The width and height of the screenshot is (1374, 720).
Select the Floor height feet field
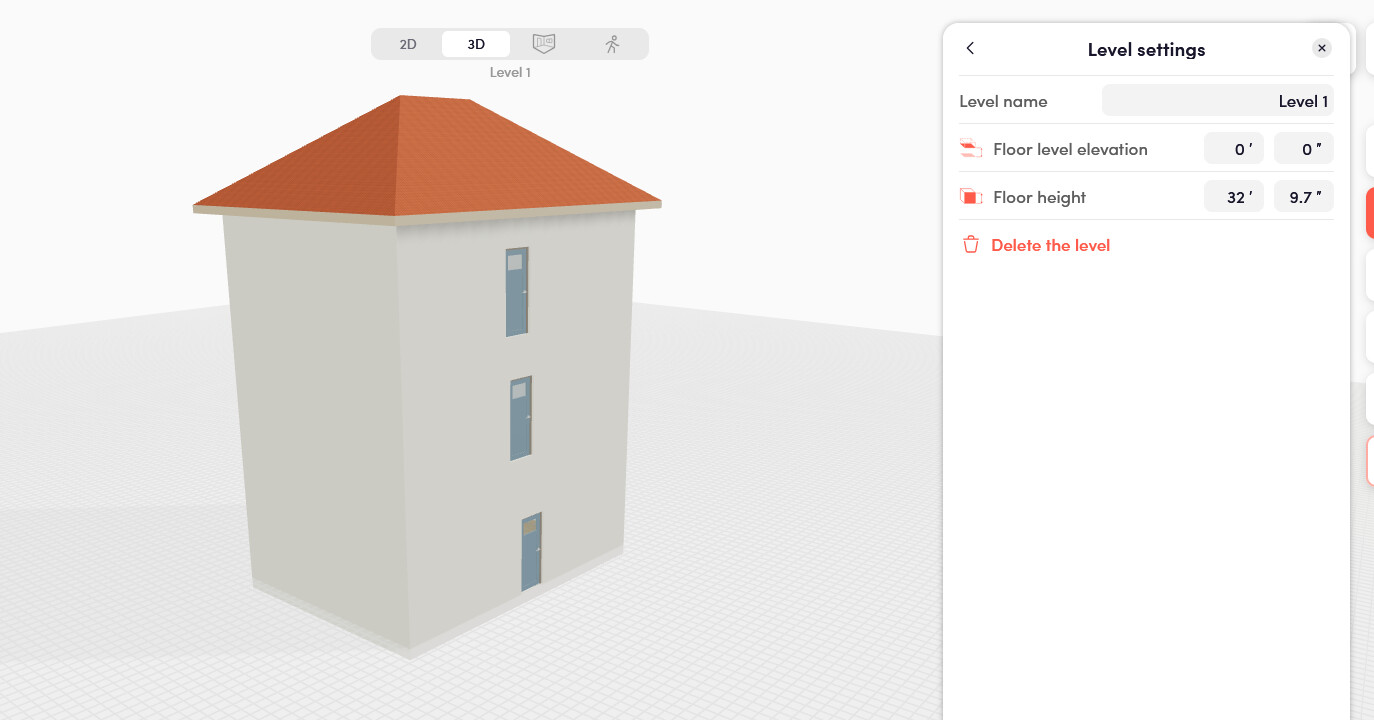pos(1233,197)
